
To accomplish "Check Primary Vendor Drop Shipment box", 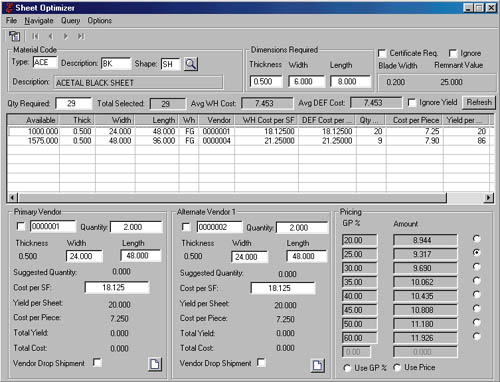I will 97,362.
